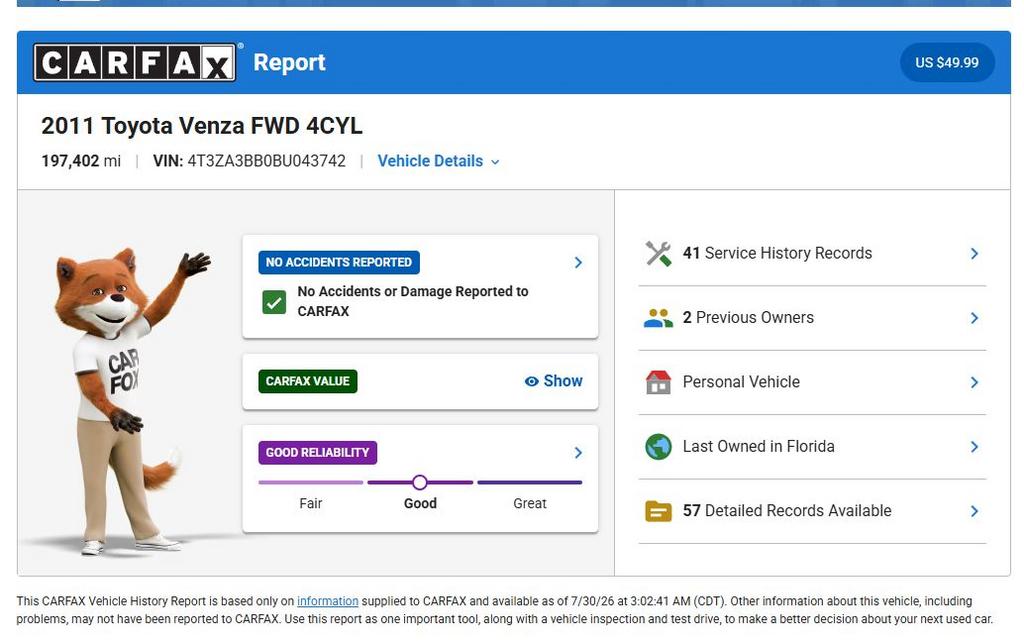Click the Last Owned in Florida label
Screen dimensions: 1024x643
758,447
